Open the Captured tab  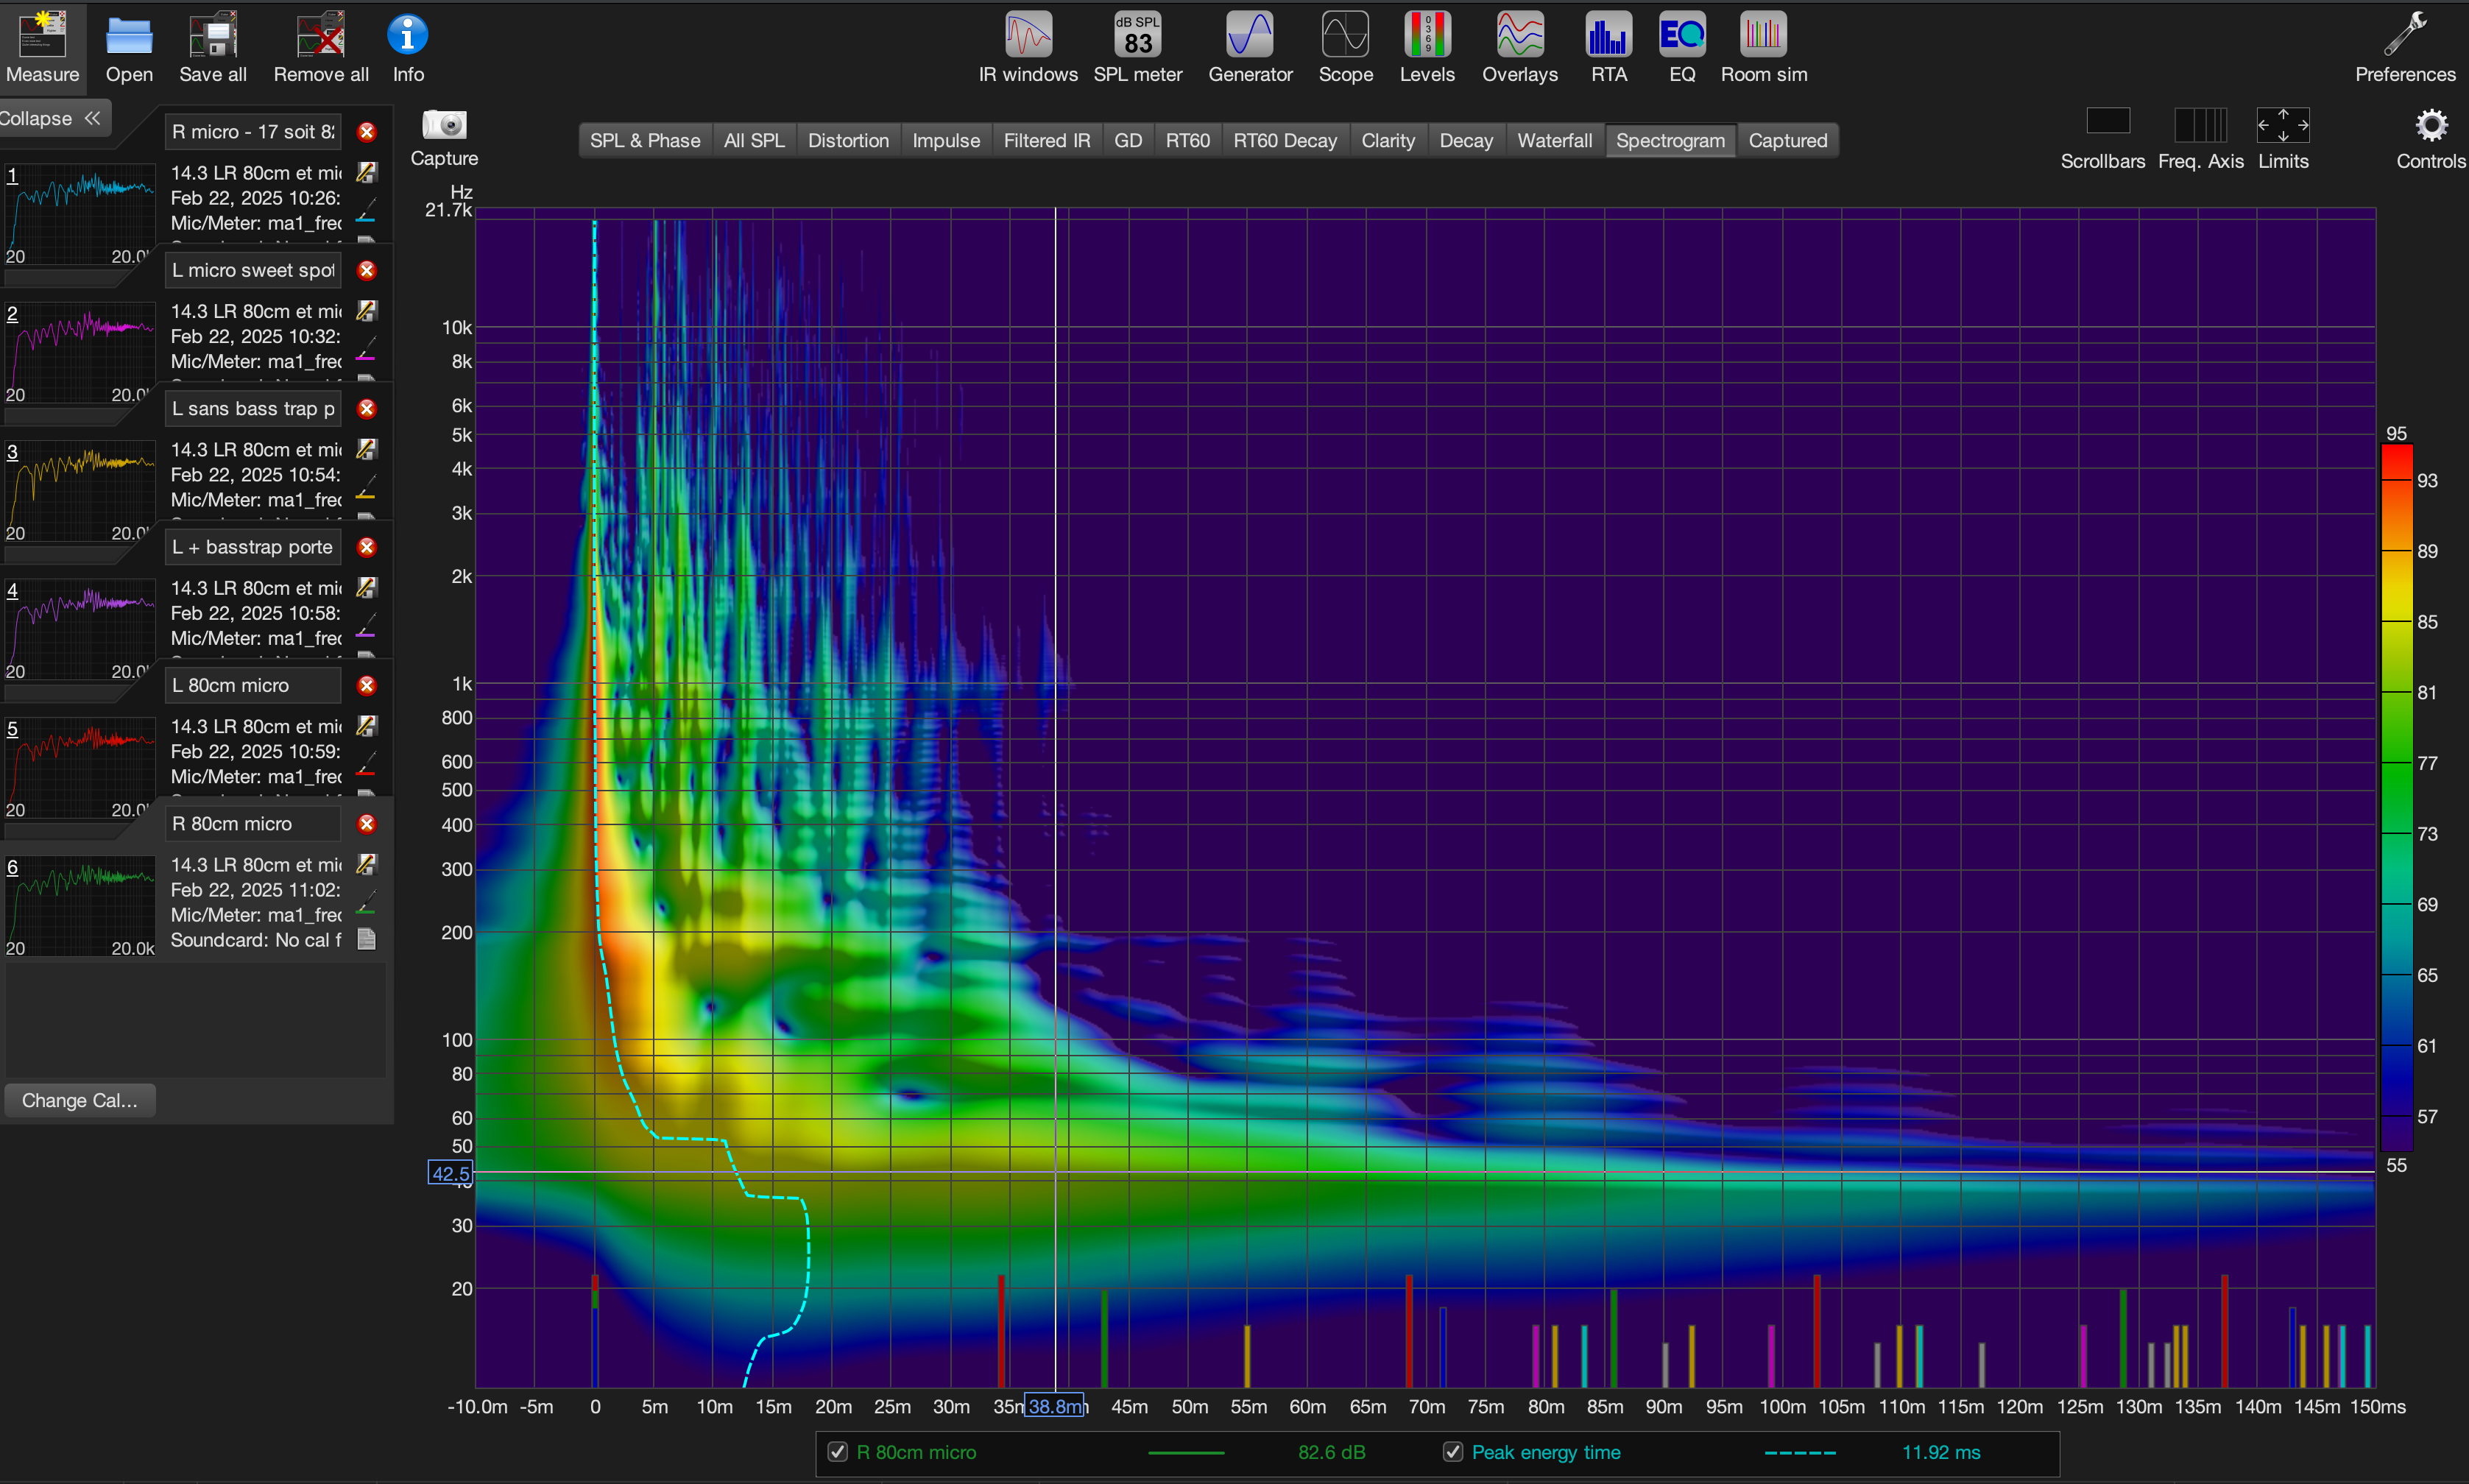coord(1787,141)
